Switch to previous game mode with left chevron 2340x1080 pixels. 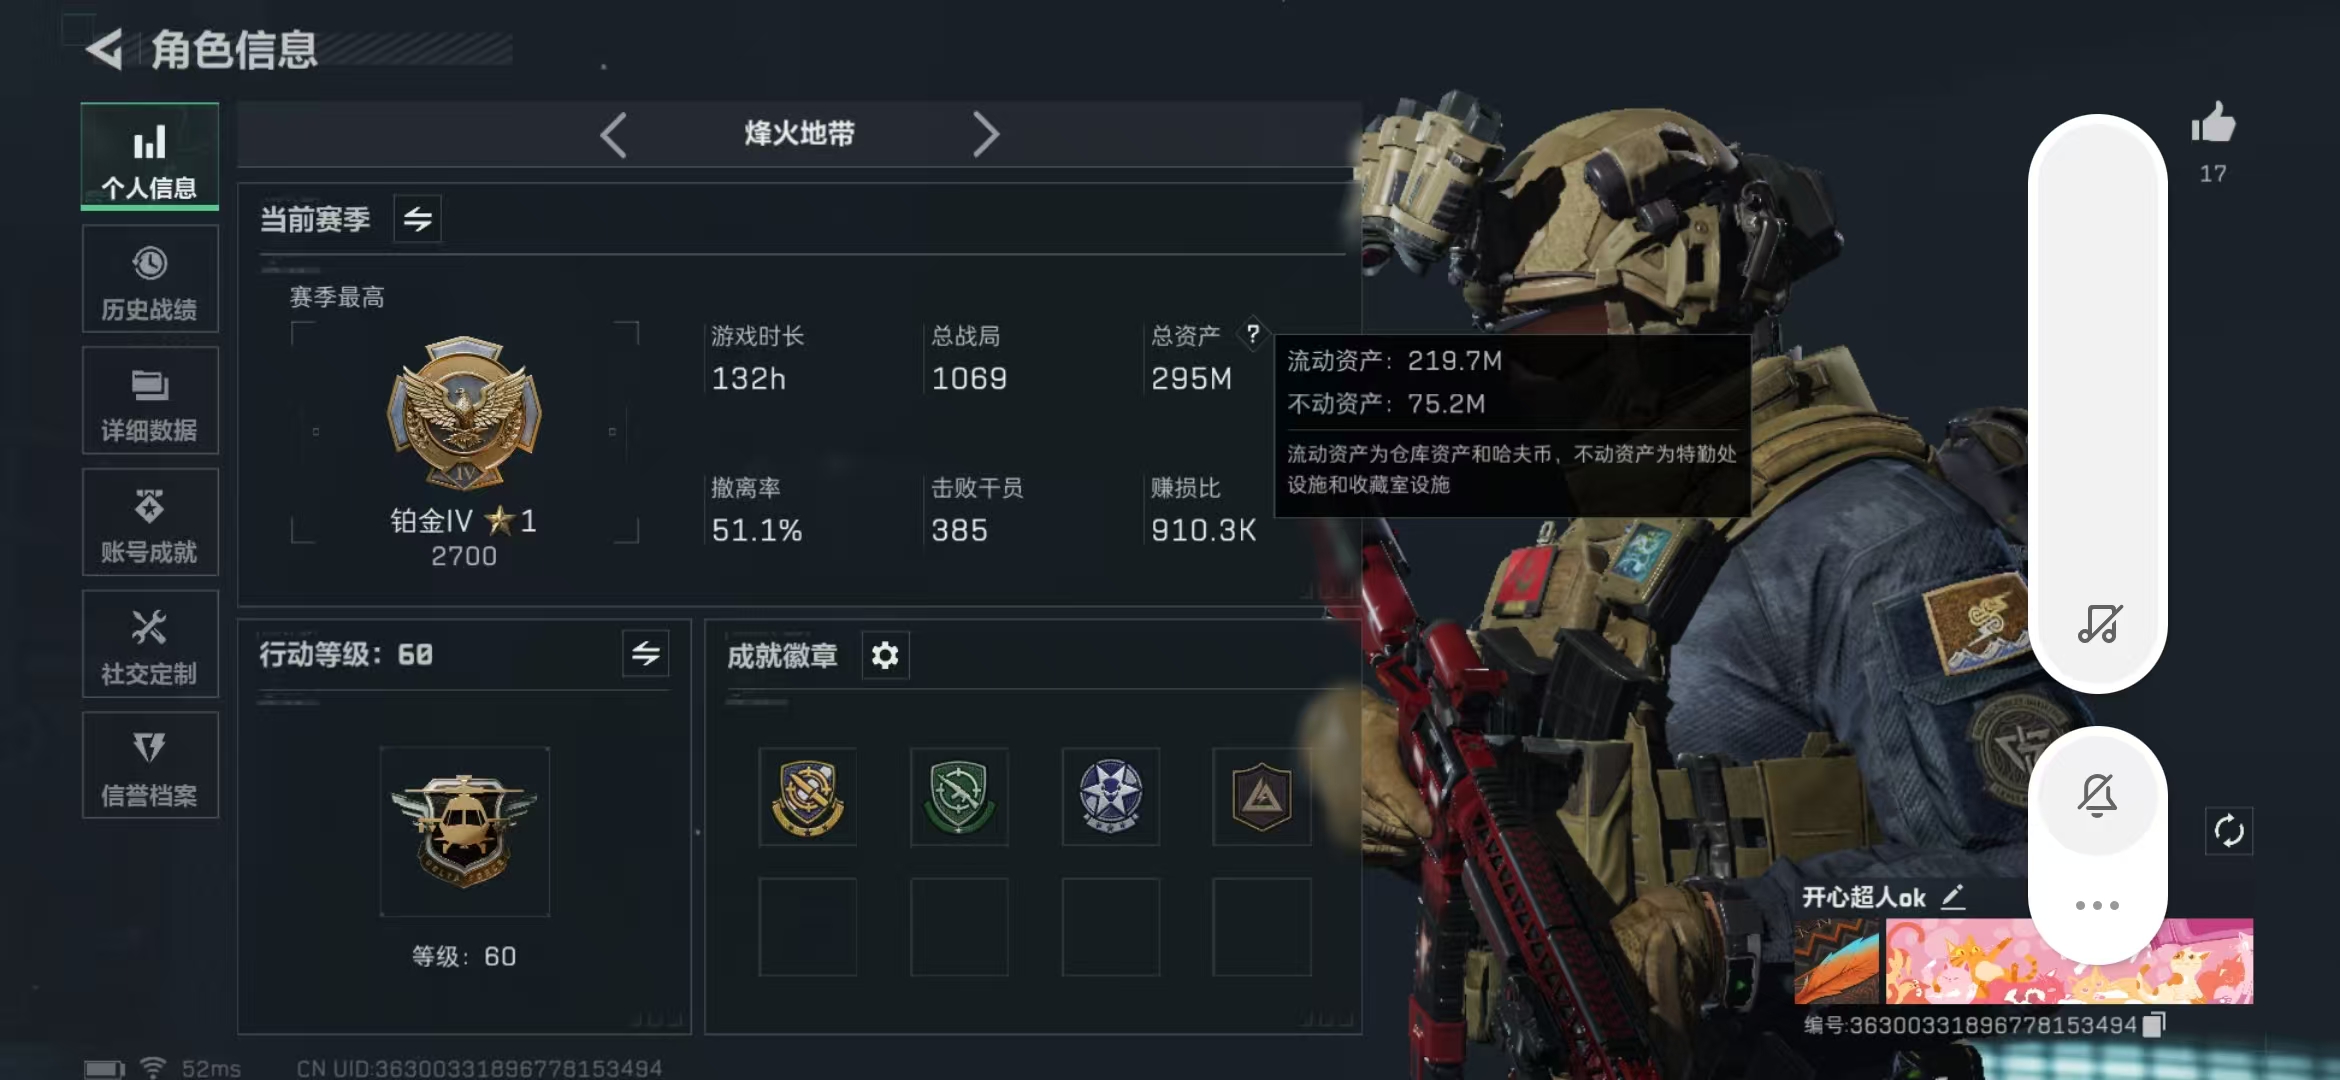613,135
